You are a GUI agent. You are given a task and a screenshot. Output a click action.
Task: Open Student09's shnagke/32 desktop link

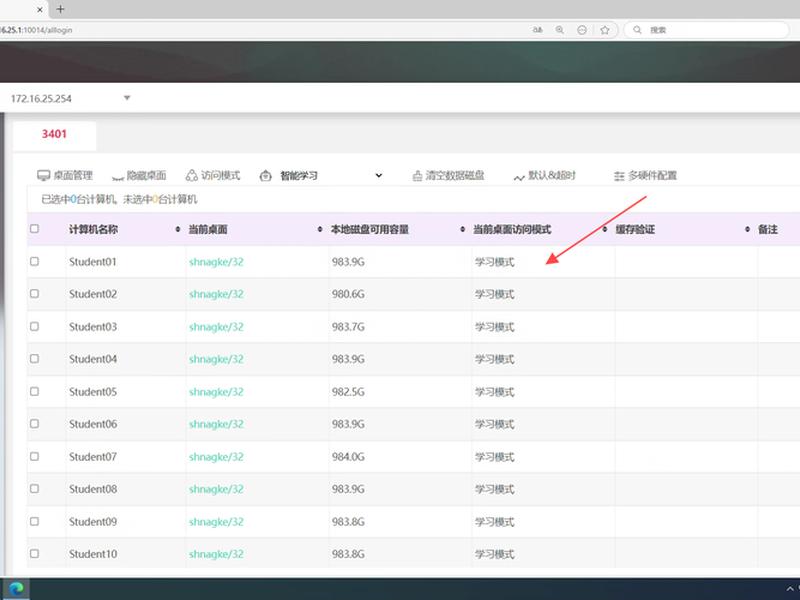coord(216,522)
